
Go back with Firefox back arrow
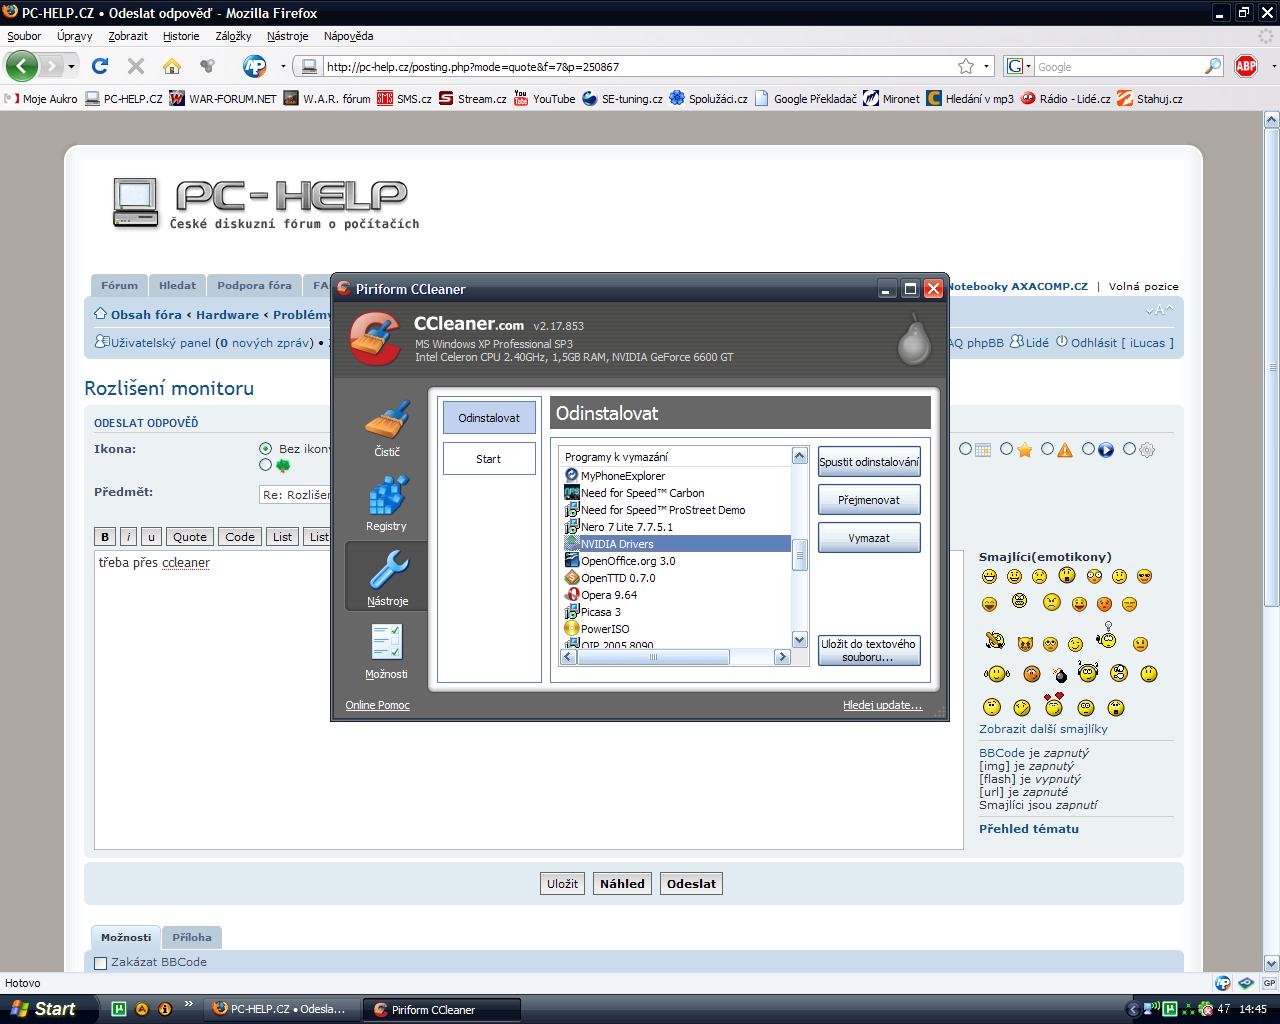(x=22, y=66)
